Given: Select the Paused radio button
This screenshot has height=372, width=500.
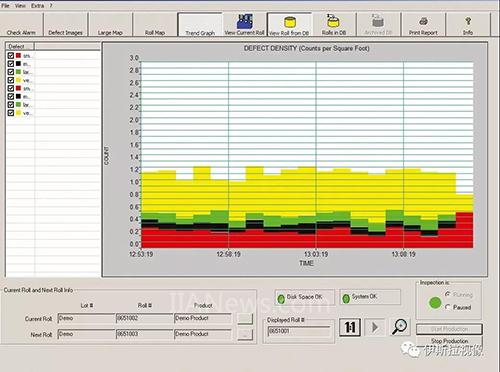Looking at the screenshot, I should pos(448,307).
